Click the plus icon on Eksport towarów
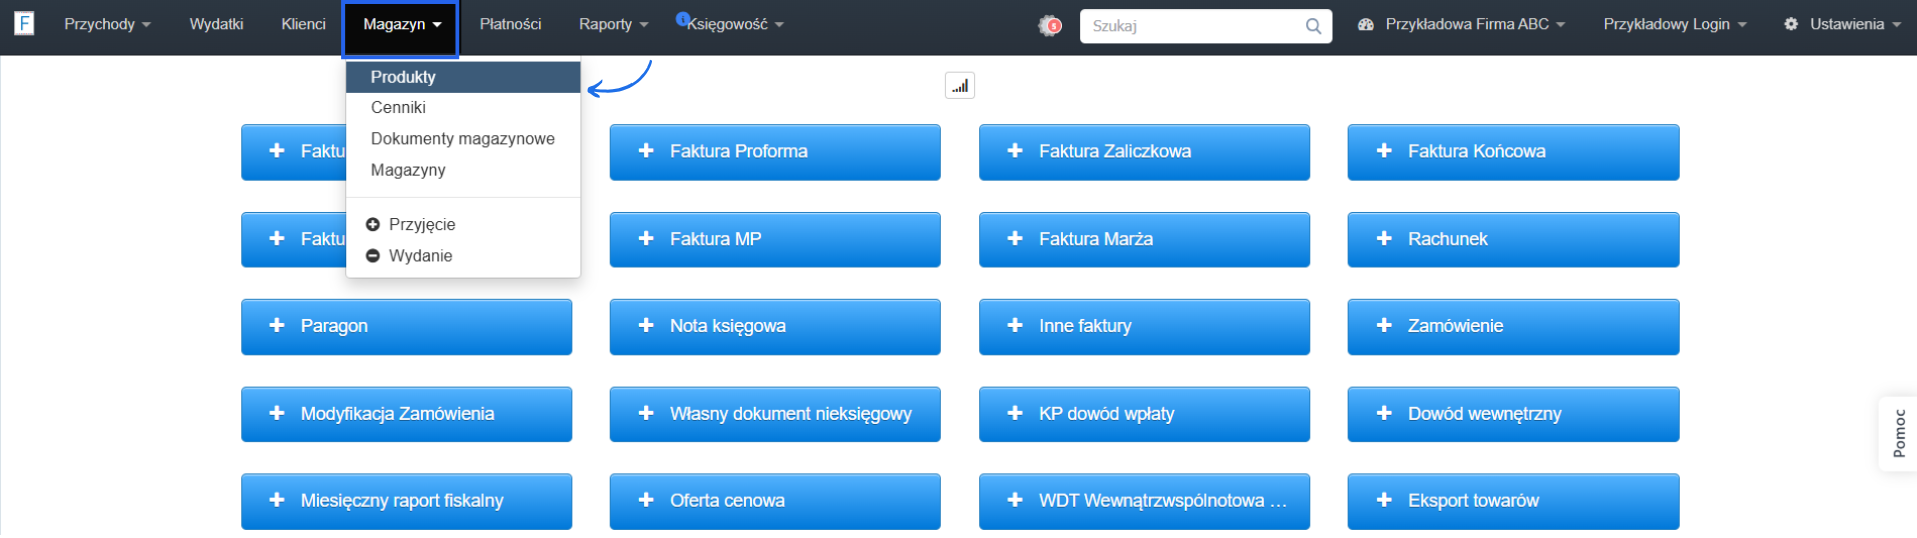The image size is (1917, 538). [x=1384, y=500]
